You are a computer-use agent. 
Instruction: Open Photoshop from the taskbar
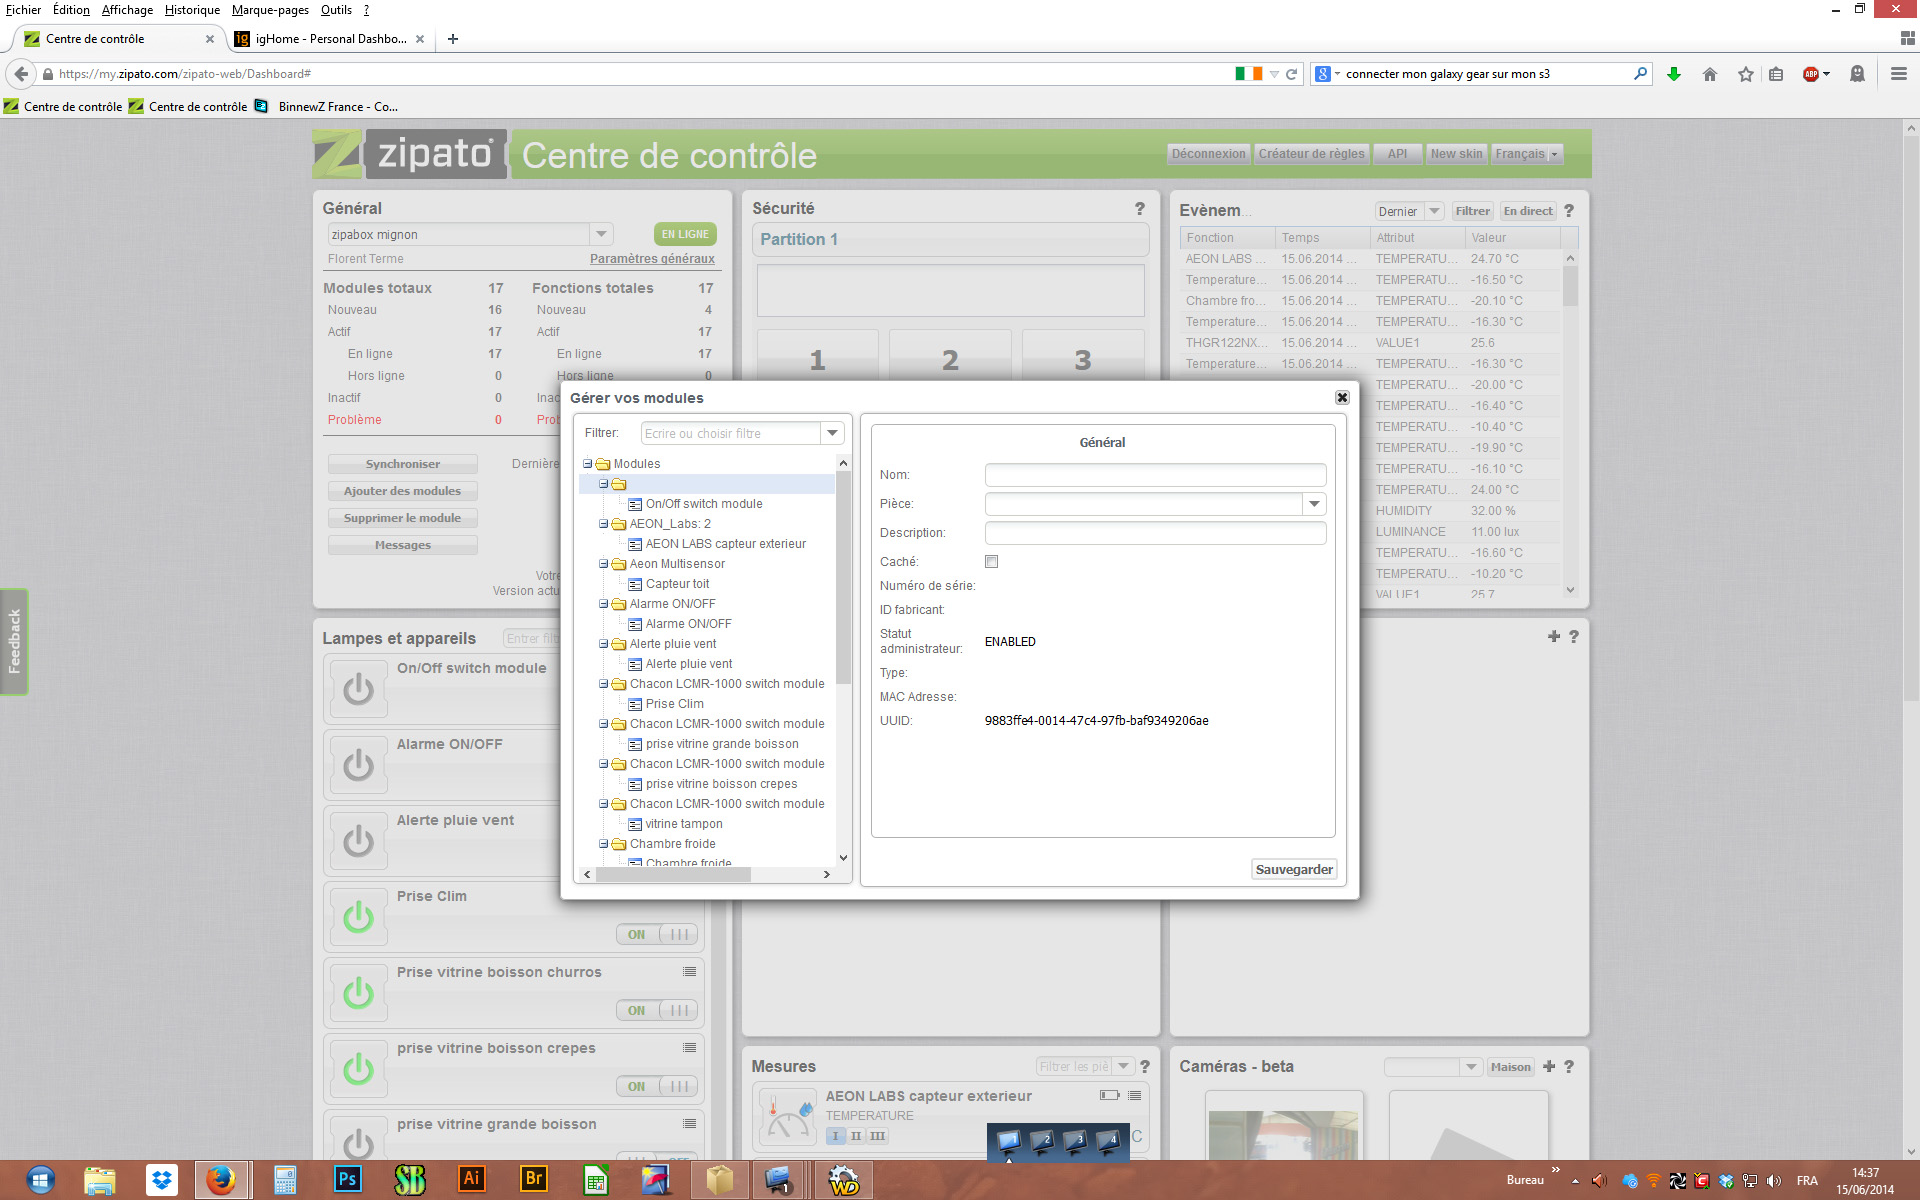pyautogui.click(x=347, y=1179)
